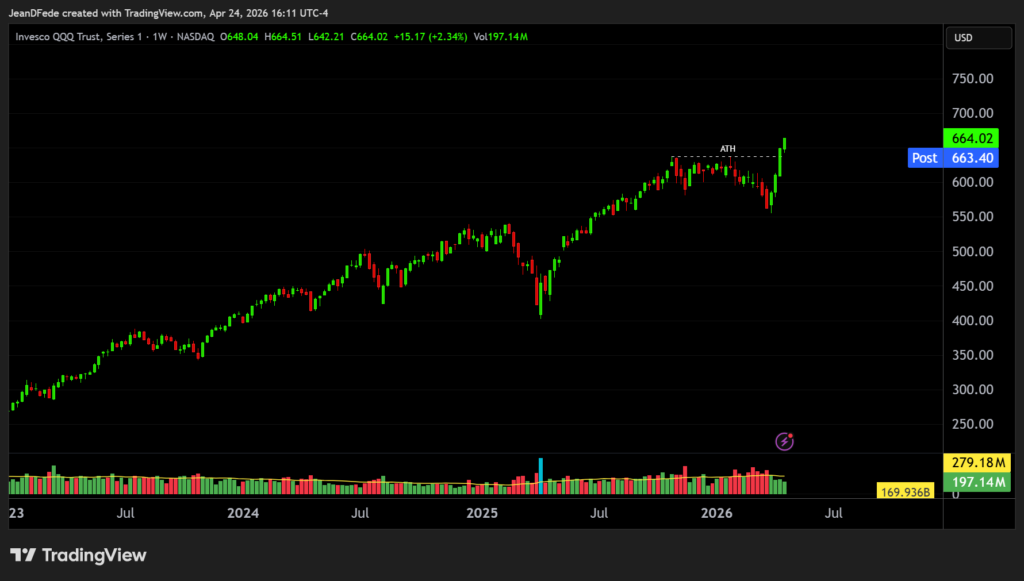Click the yellow 169.936B label

click(x=905, y=491)
